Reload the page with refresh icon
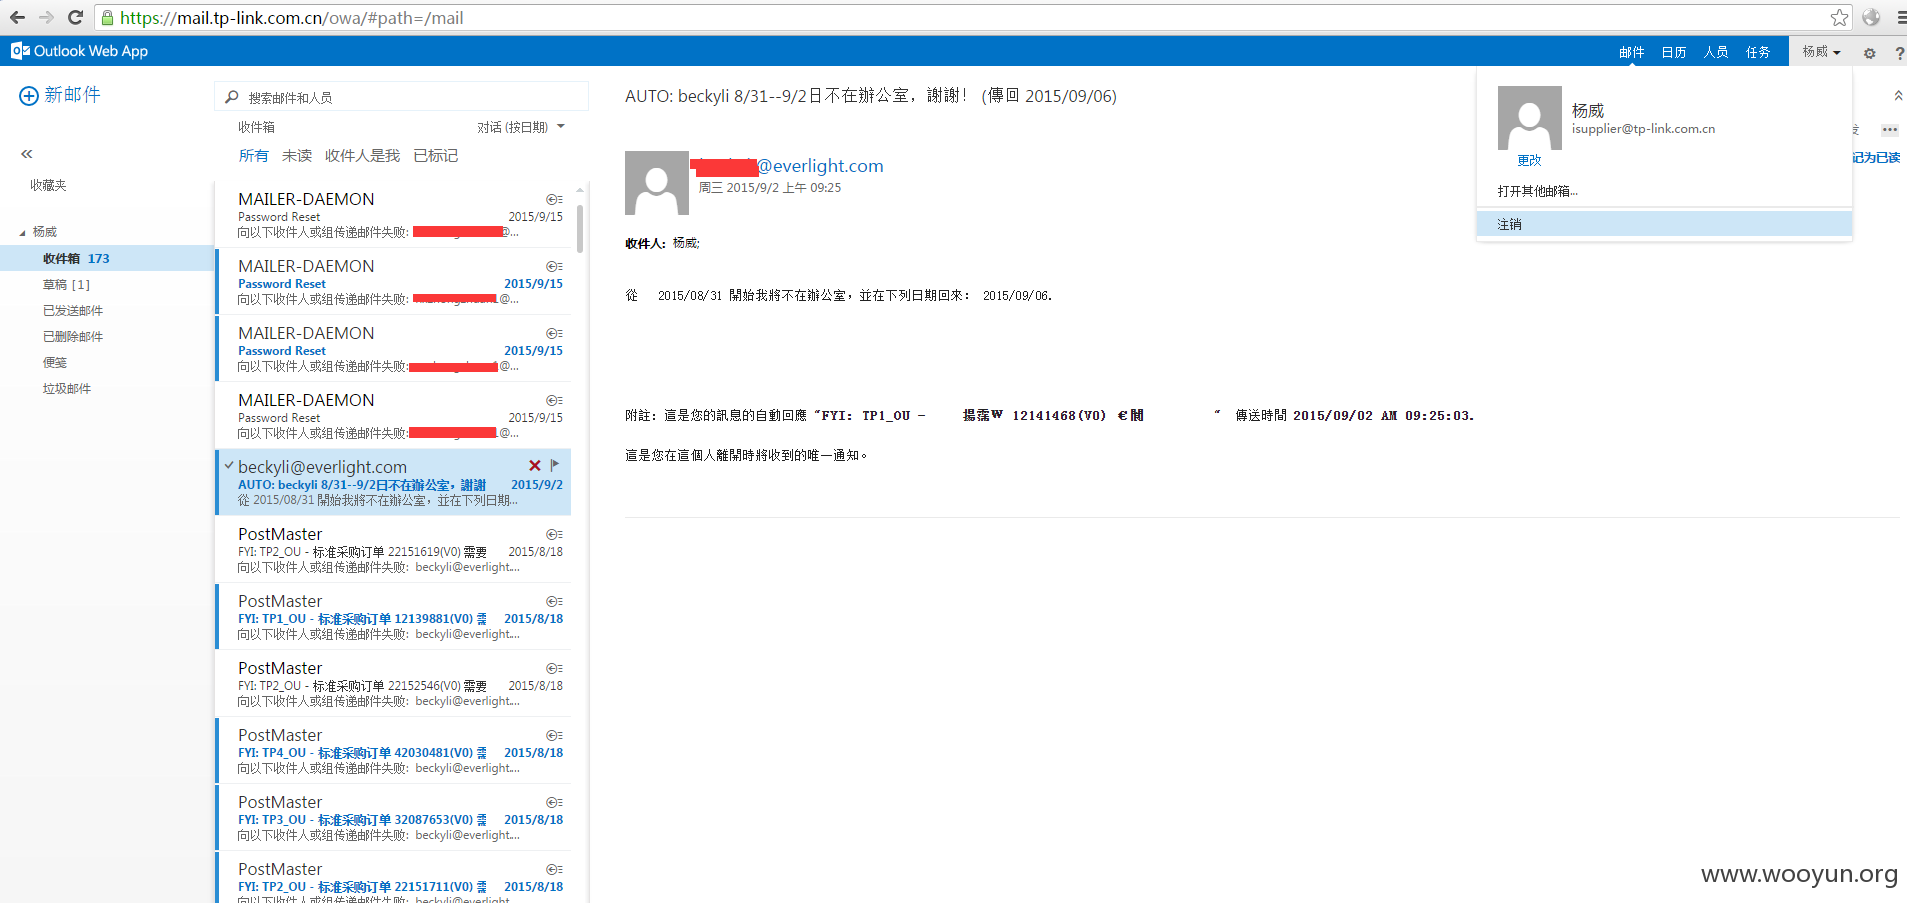 (75, 17)
